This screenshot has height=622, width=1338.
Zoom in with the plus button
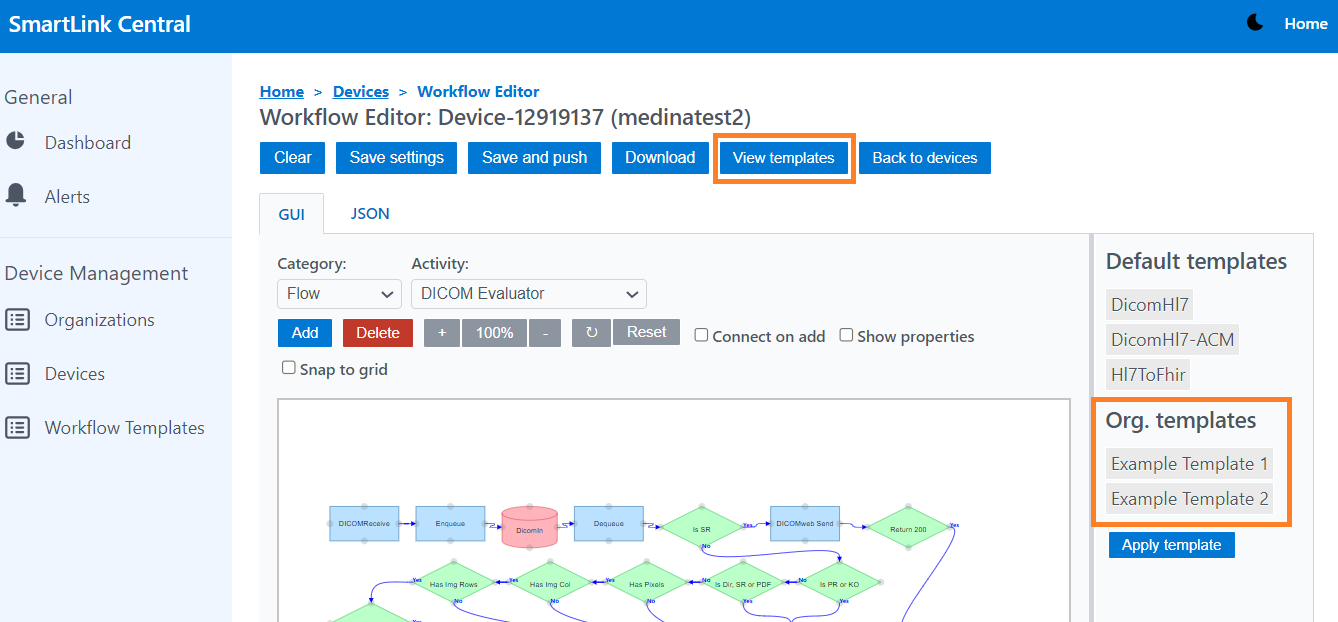(x=442, y=333)
